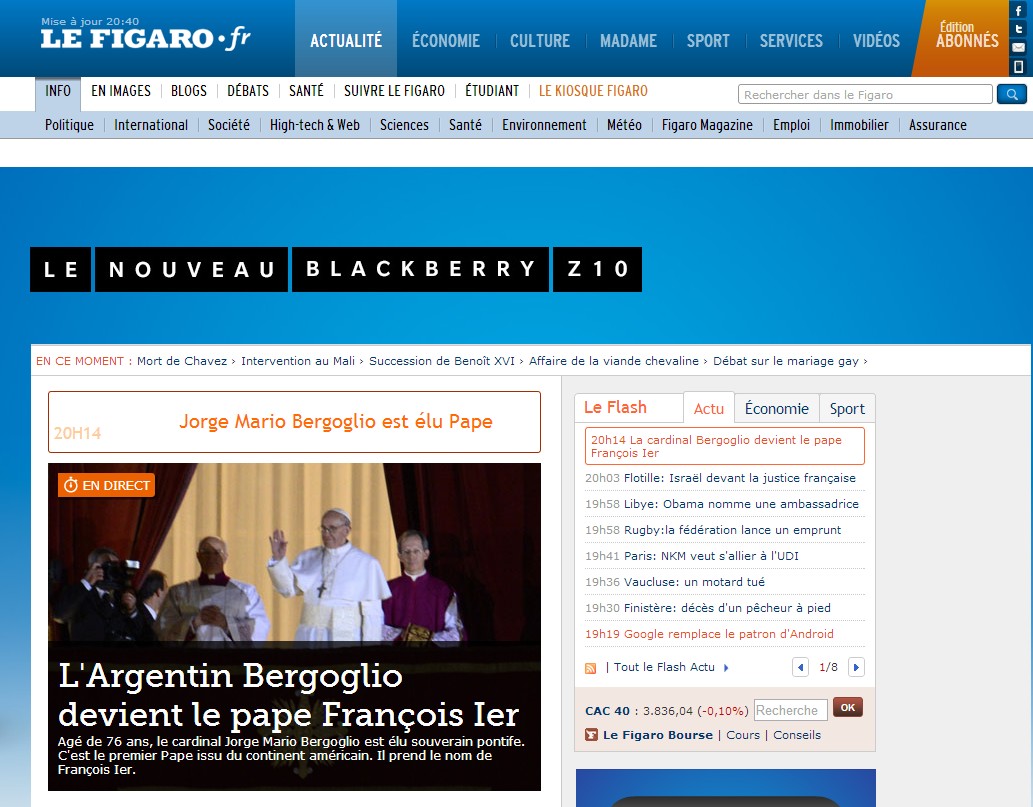
Task: Open Le Figaro's Facebook page icon
Action: 1018,11
